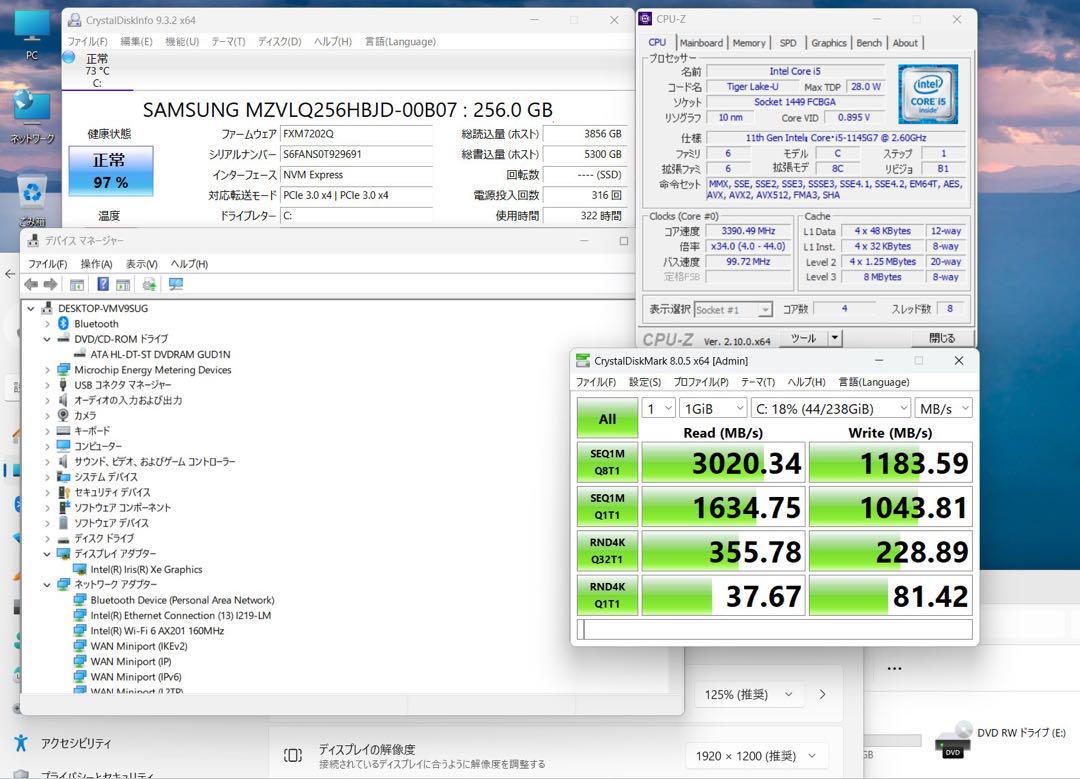The width and height of the screenshot is (1080, 779).
Task: Expand the Microchip Energy Metering Devices node
Action: pos(47,370)
